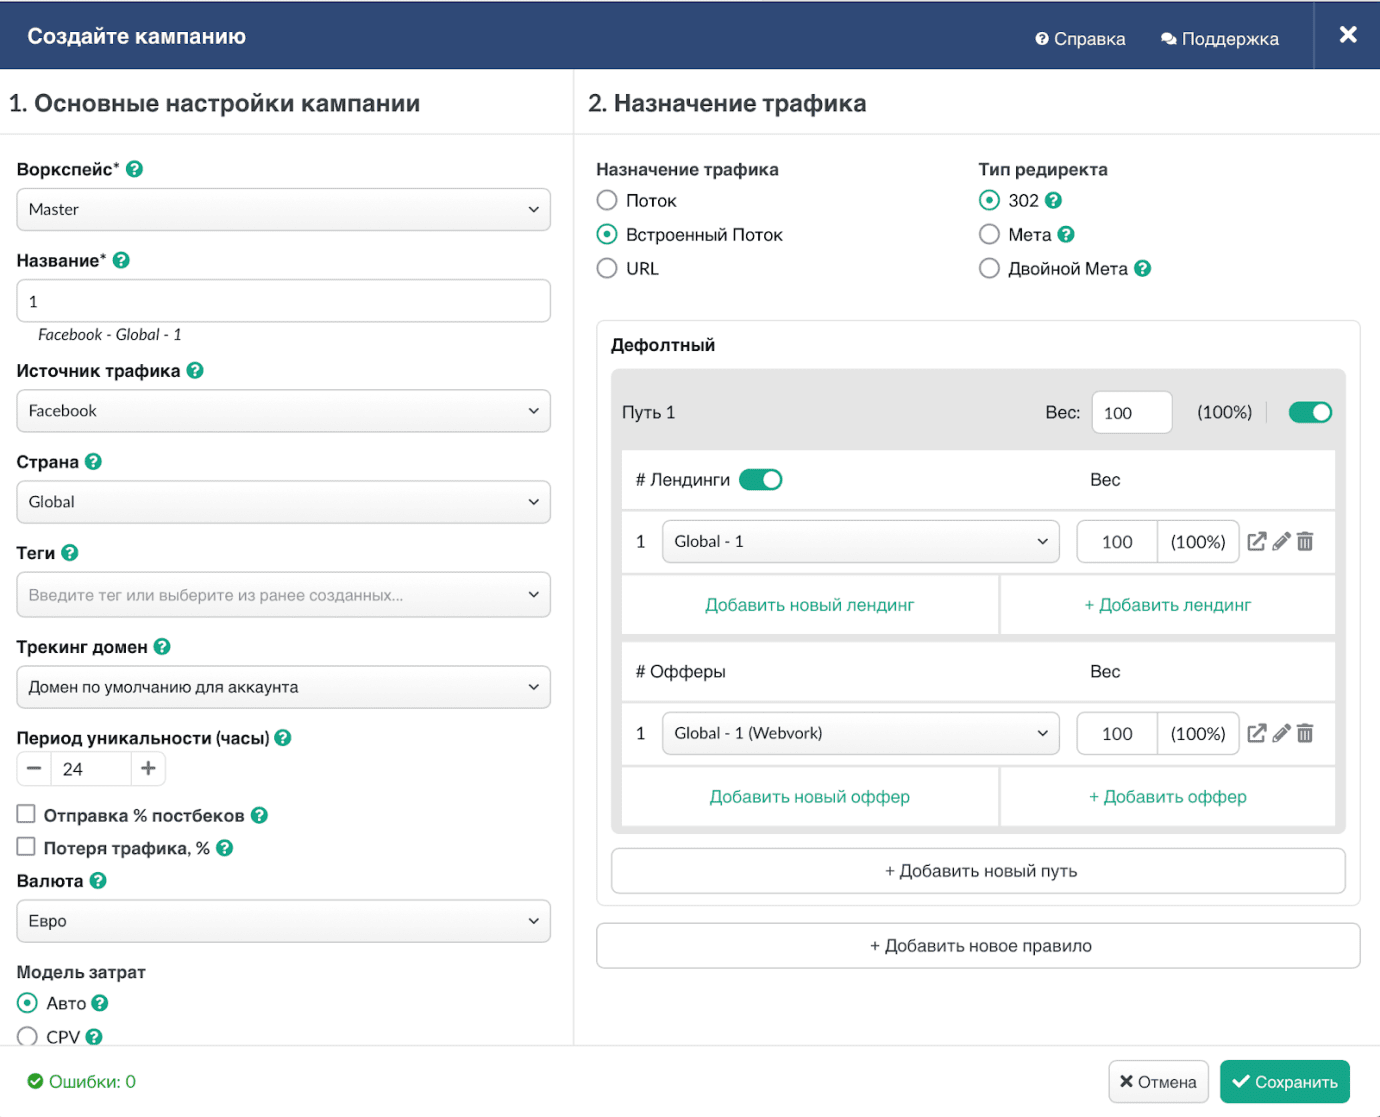Select Встроенный Поток radio option

tap(607, 234)
